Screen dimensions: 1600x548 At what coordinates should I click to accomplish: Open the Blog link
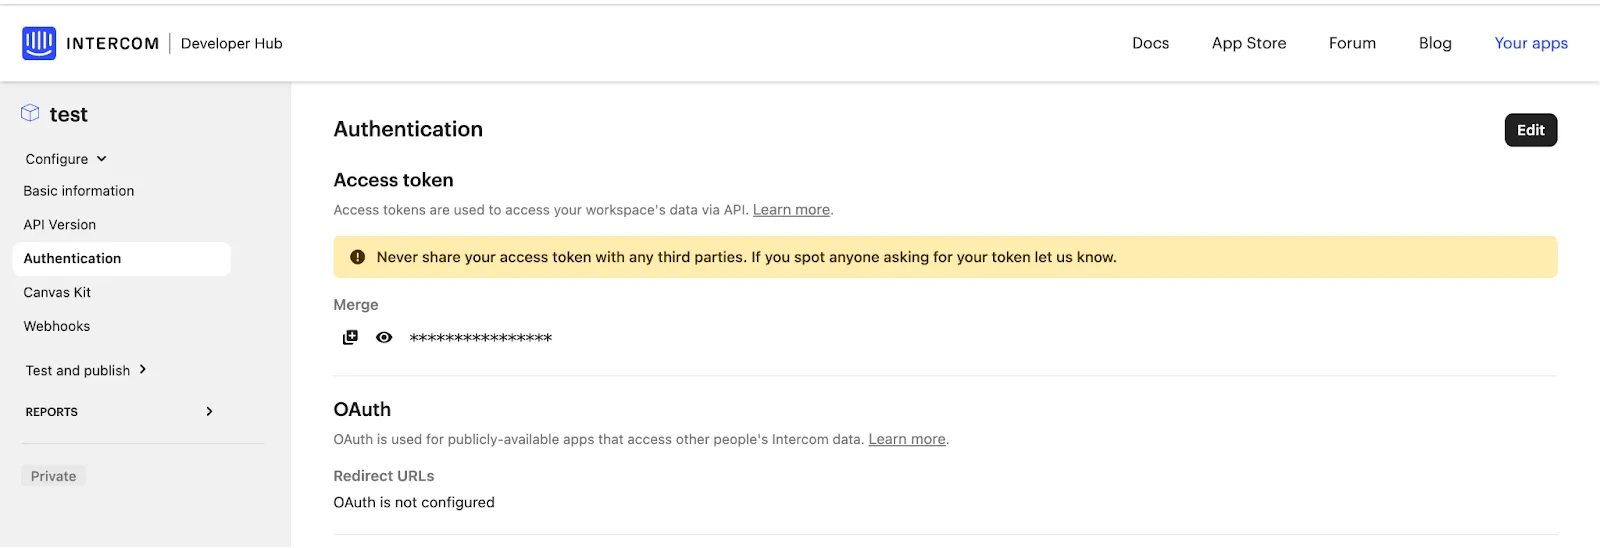point(1435,43)
